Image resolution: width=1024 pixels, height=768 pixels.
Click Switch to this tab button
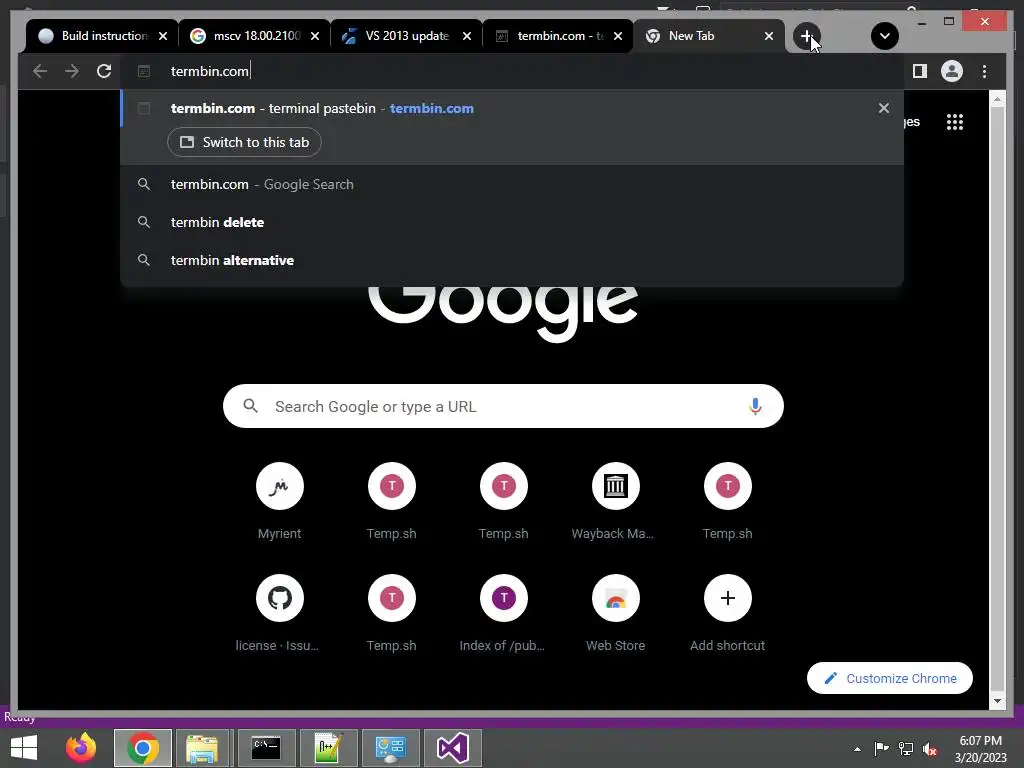tap(244, 142)
